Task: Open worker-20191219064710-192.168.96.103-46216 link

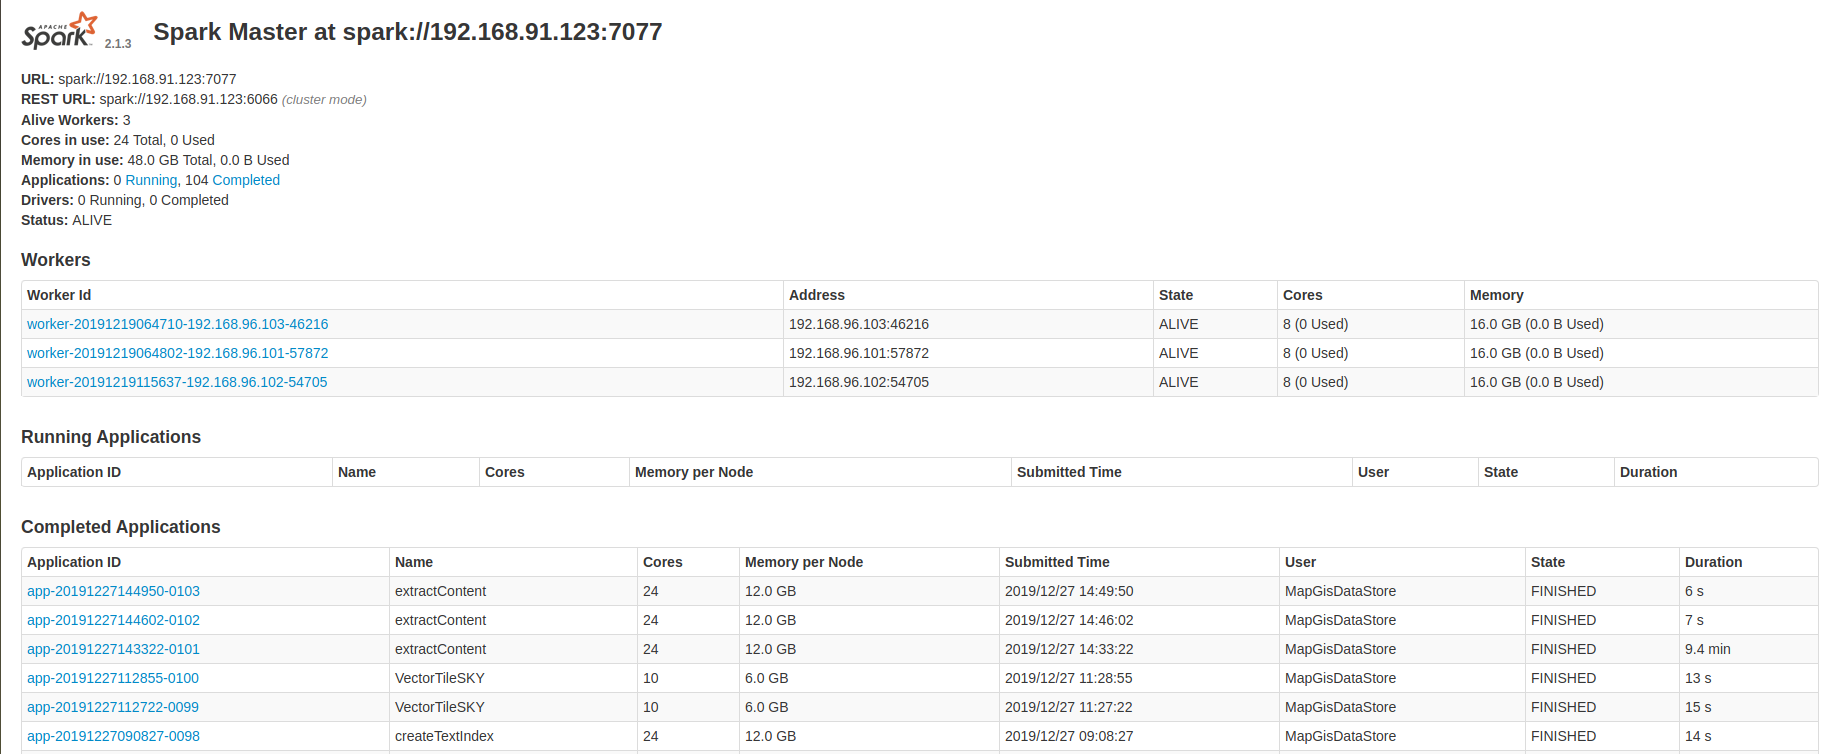Action: pyautogui.click(x=178, y=324)
